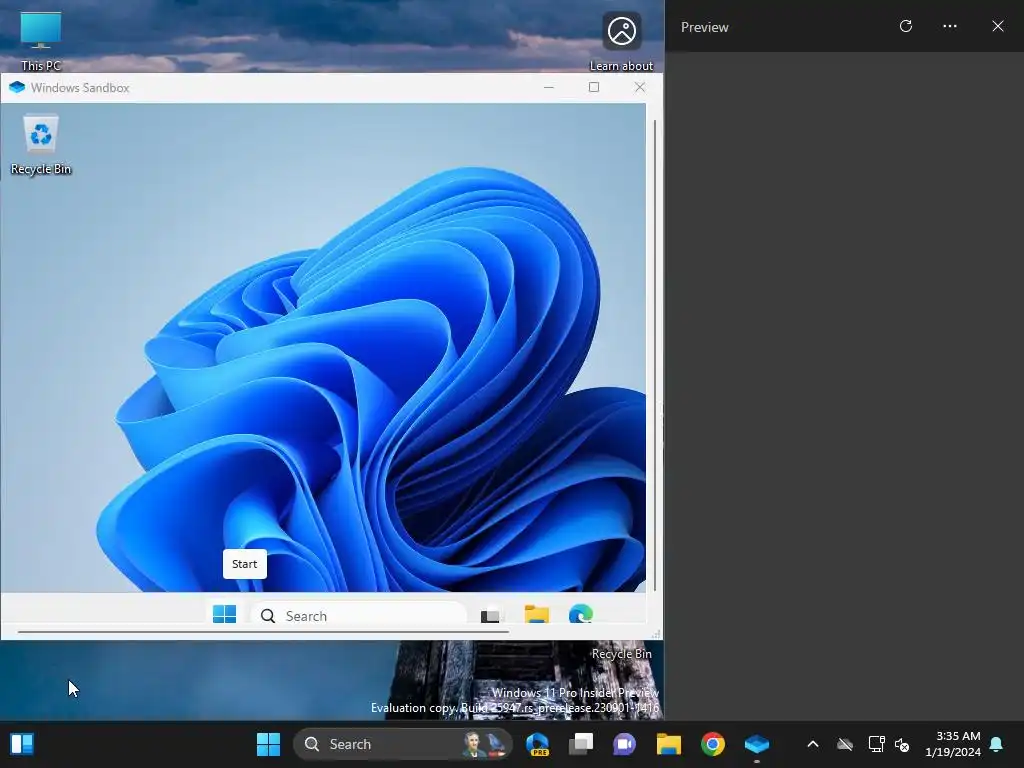Select This PC desktop icon
This screenshot has height=768, width=1024.
click(x=40, y=40)
